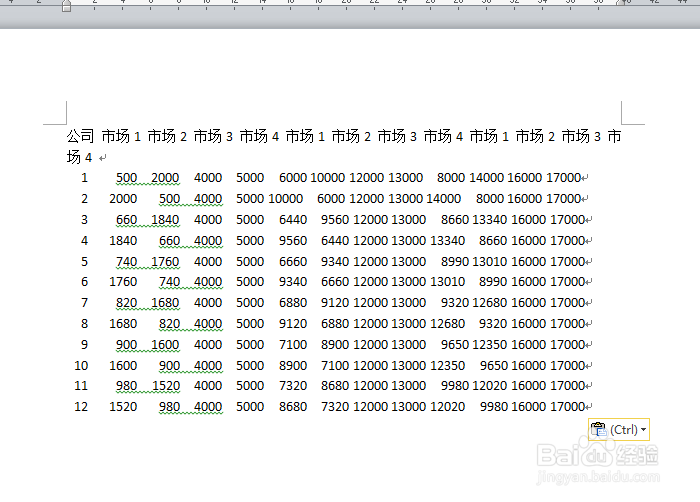700x502 pixels.
Task: Click value 8660 in row 4
Action: [x=493, y=241]
